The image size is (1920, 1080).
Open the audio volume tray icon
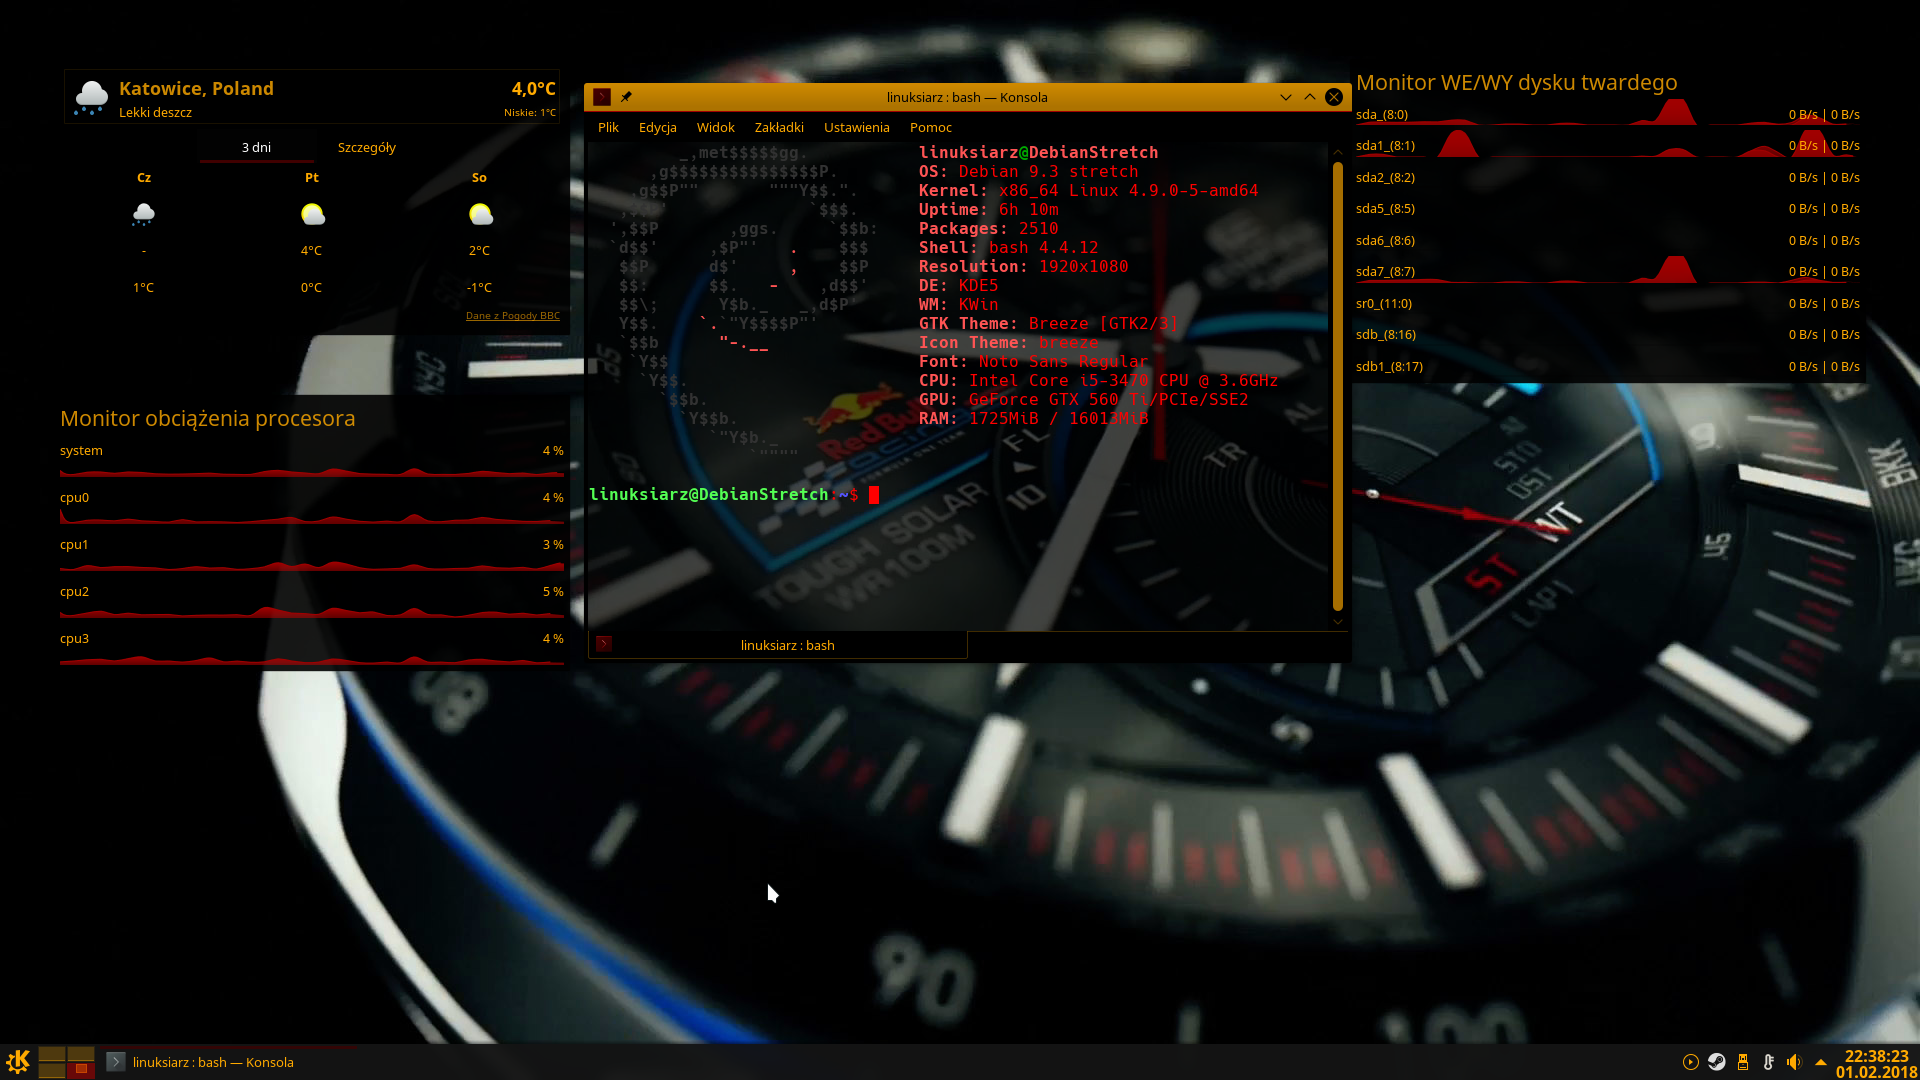[x=1794, y=1062]
